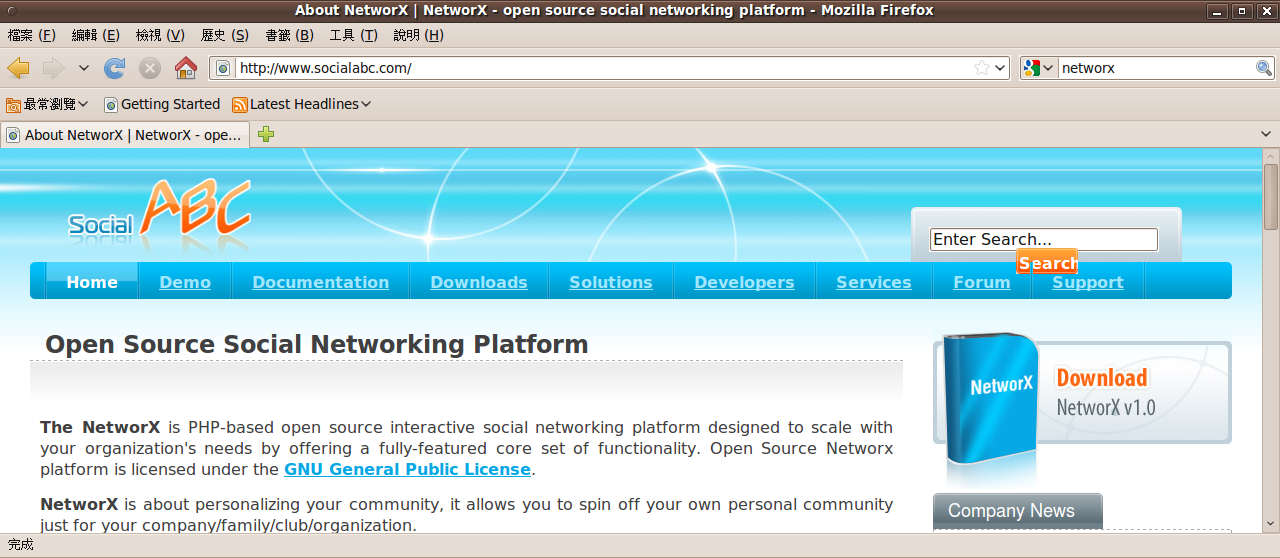
Task: Open the 書籤 (B) menu
Action: coord(289,35)
